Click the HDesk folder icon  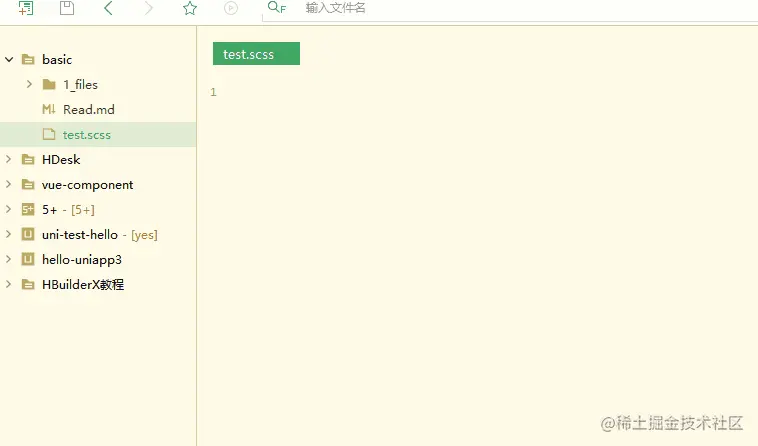coord(29,159)
